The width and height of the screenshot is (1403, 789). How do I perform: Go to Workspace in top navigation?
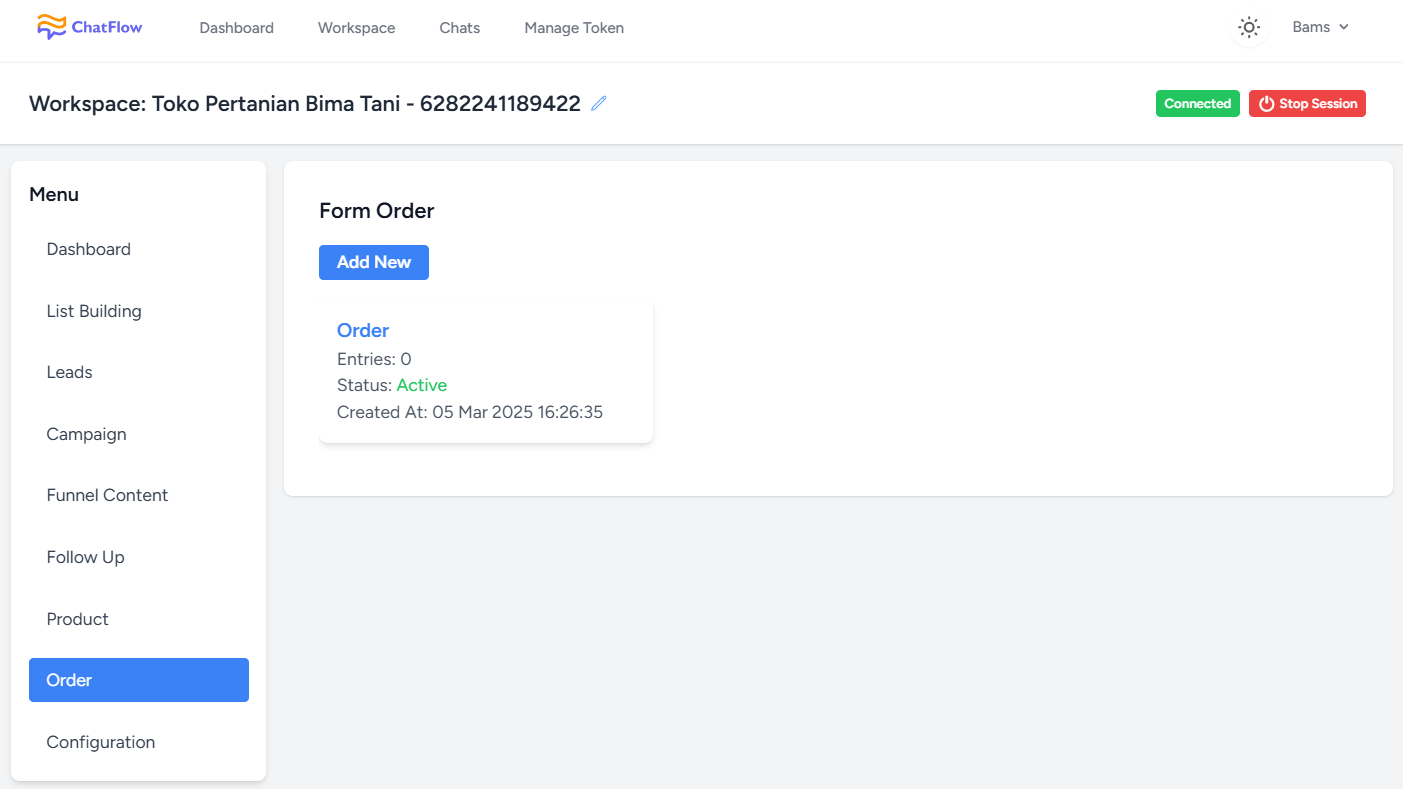click(357, 28)
